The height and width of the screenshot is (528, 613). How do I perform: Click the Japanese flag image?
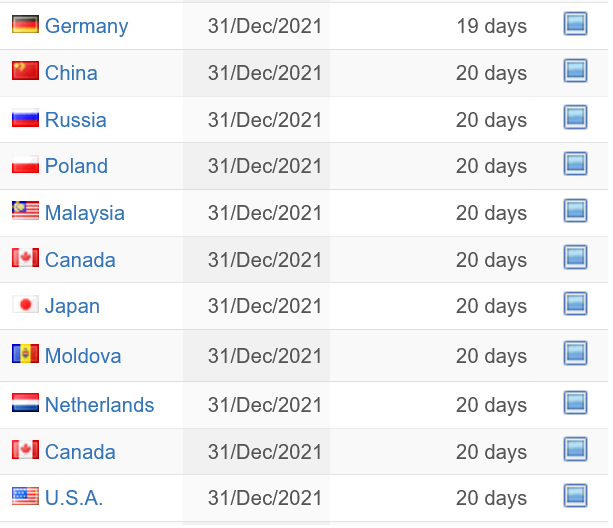click(25, 304)
